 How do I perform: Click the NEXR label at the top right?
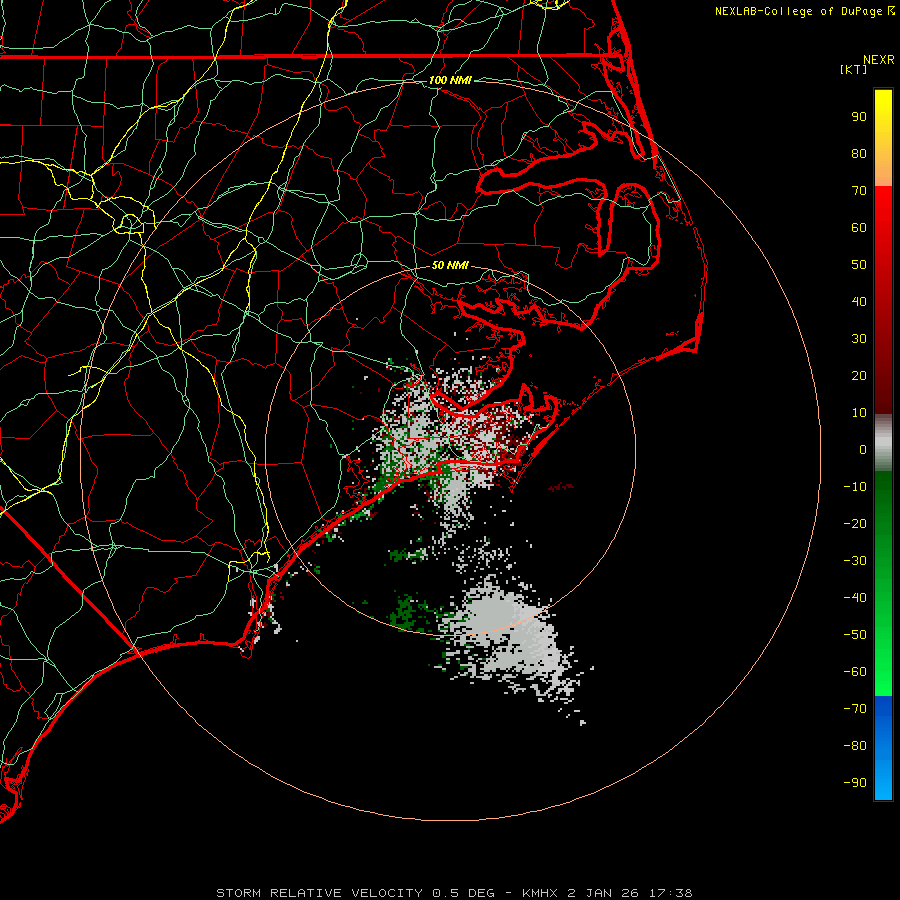coord(879,60)
